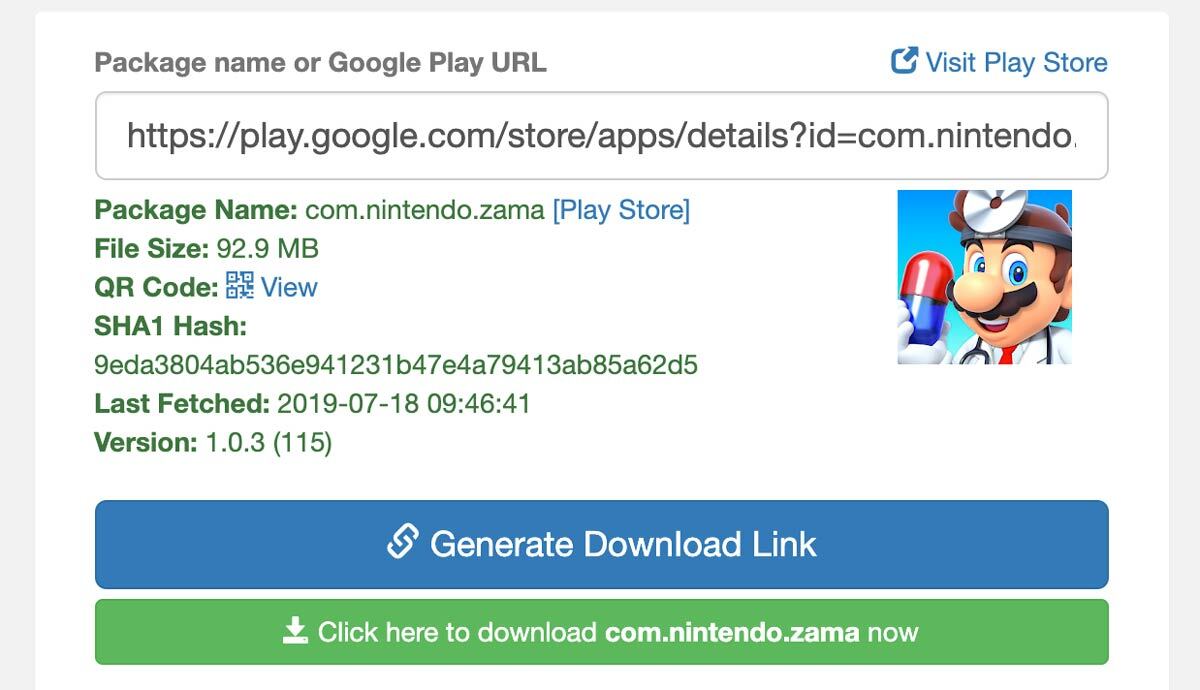Open the Visit Play Store link text
This screenshot has height=690, width=1200.
click(x=1016, y=62)
